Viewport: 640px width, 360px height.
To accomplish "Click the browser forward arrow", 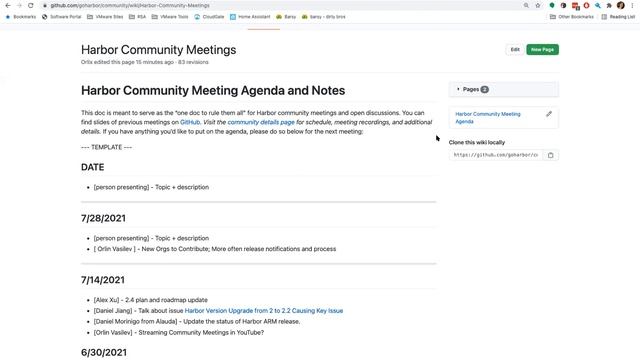I will tap(19, 5).
